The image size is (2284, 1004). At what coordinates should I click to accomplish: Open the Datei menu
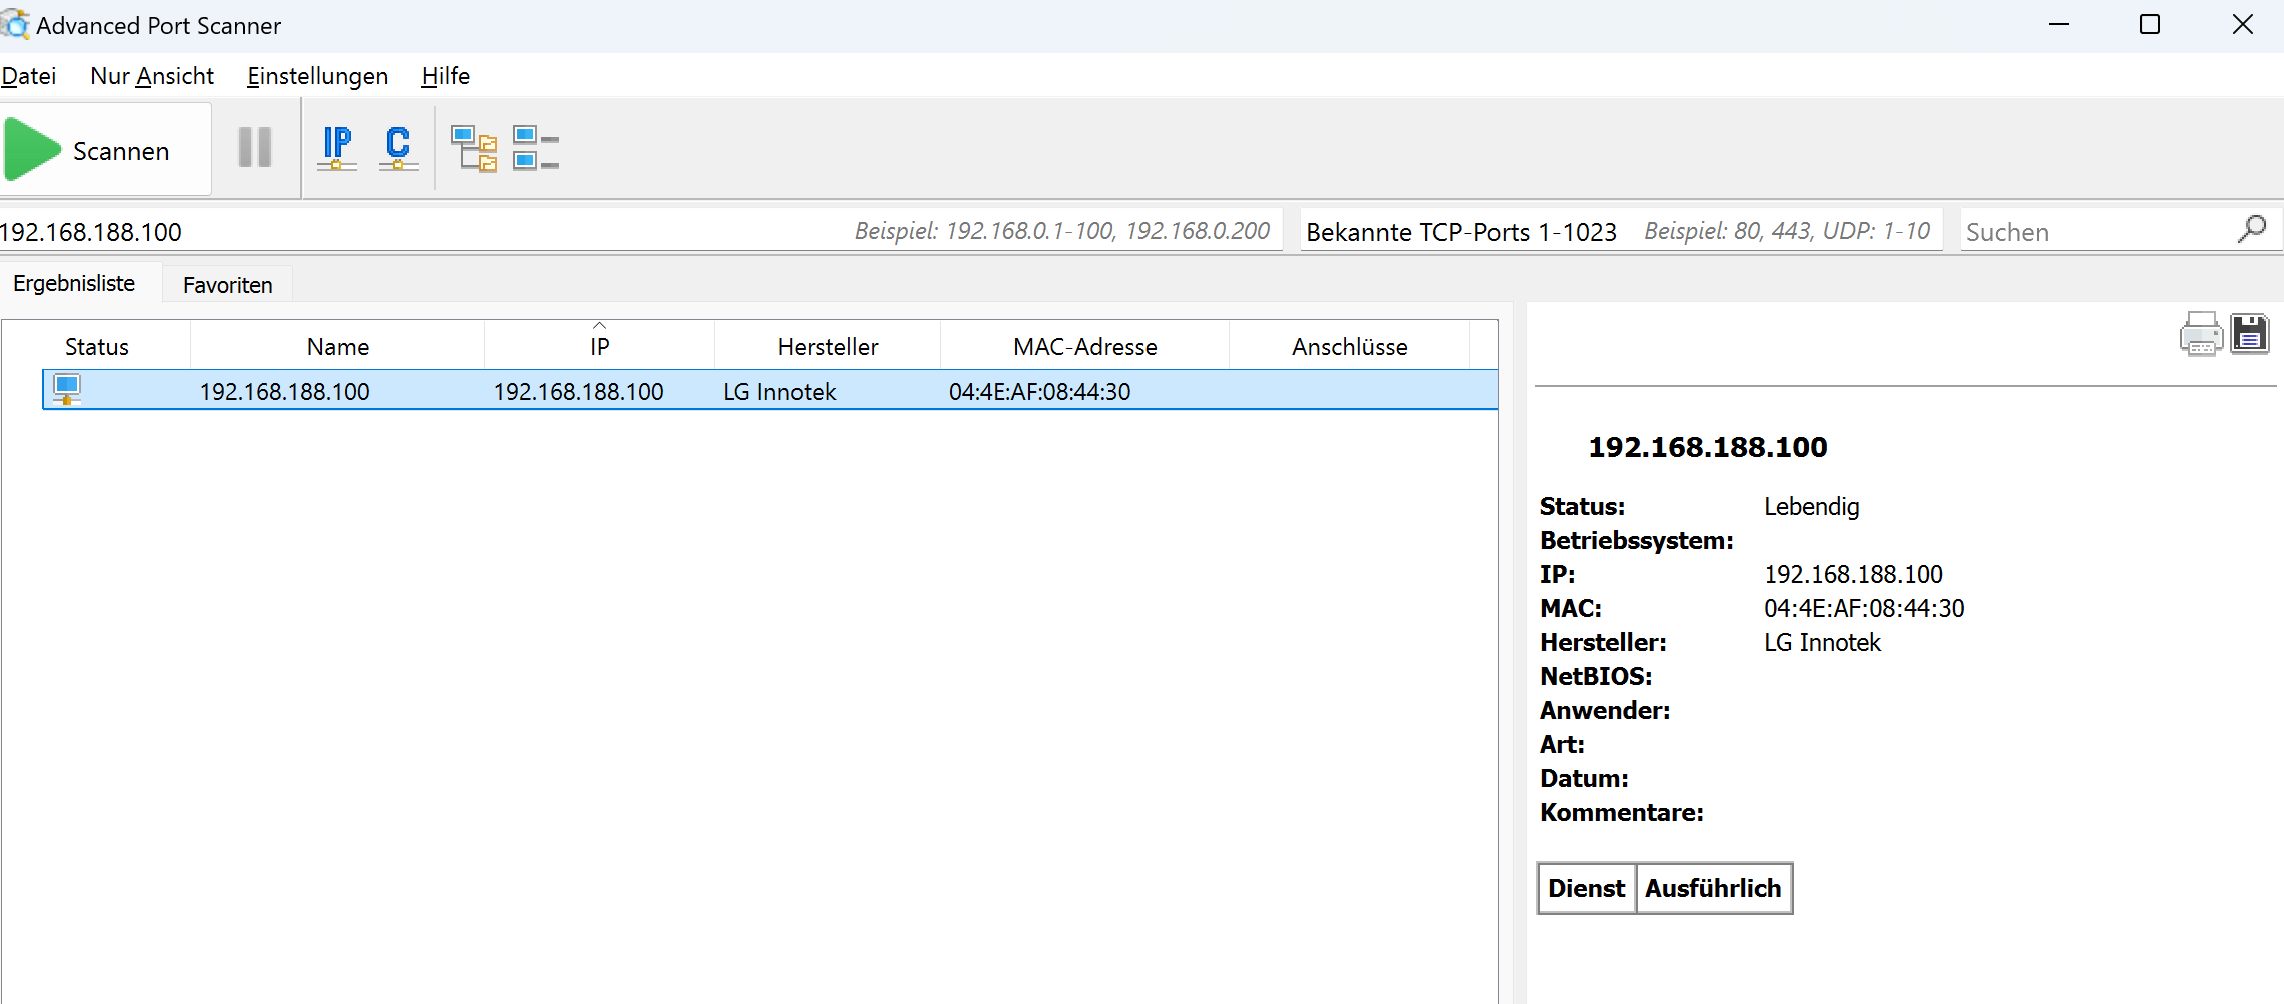(29, 76)
